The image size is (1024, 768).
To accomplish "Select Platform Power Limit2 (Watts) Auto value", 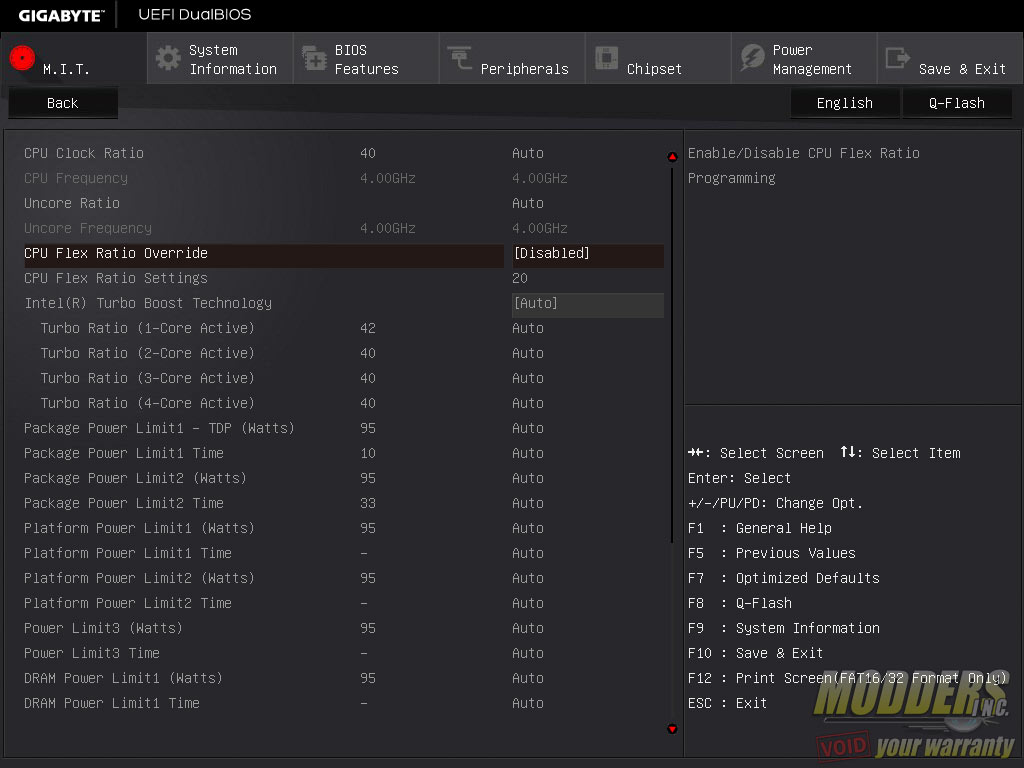I will [x=528, y=579].
